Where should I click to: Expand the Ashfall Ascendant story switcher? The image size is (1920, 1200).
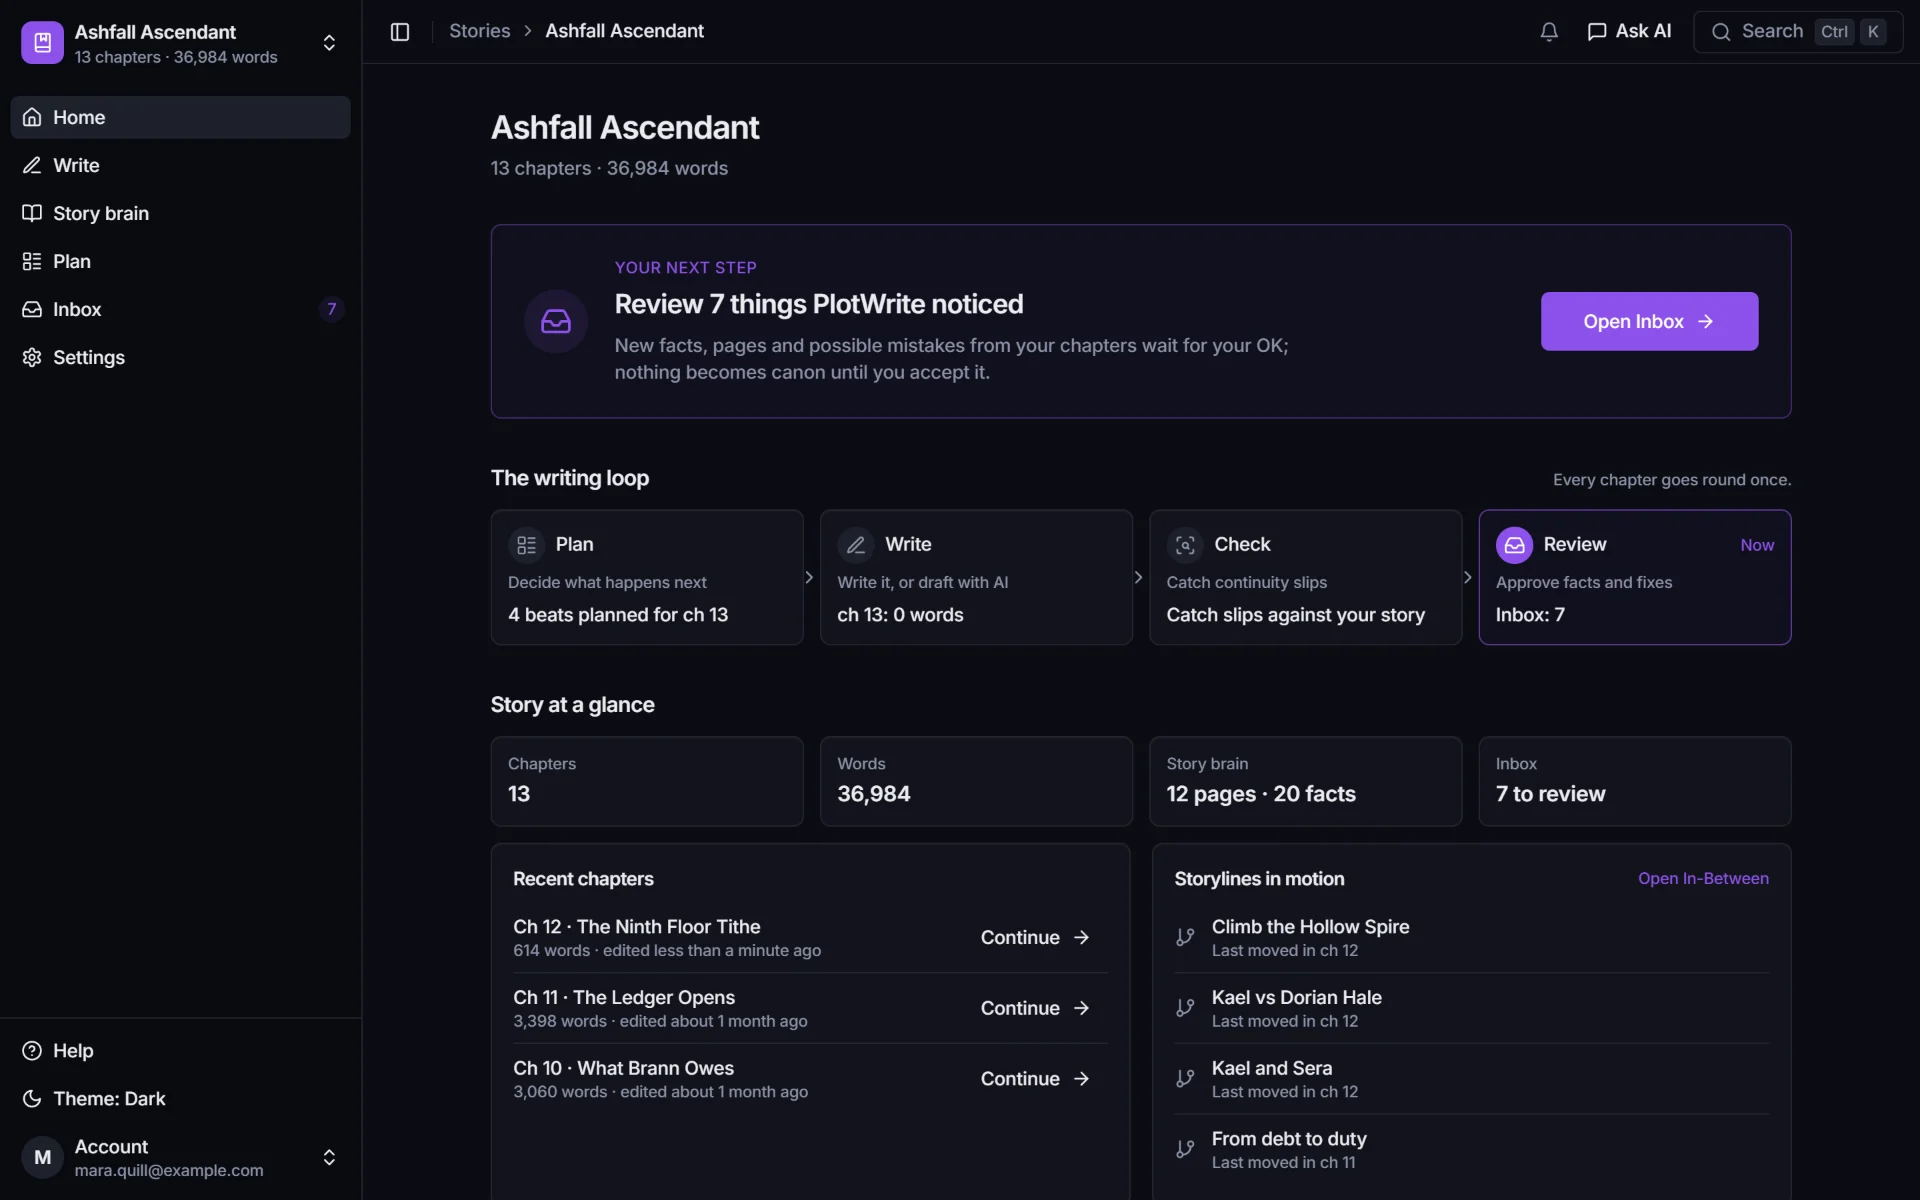tap(329, 43)
